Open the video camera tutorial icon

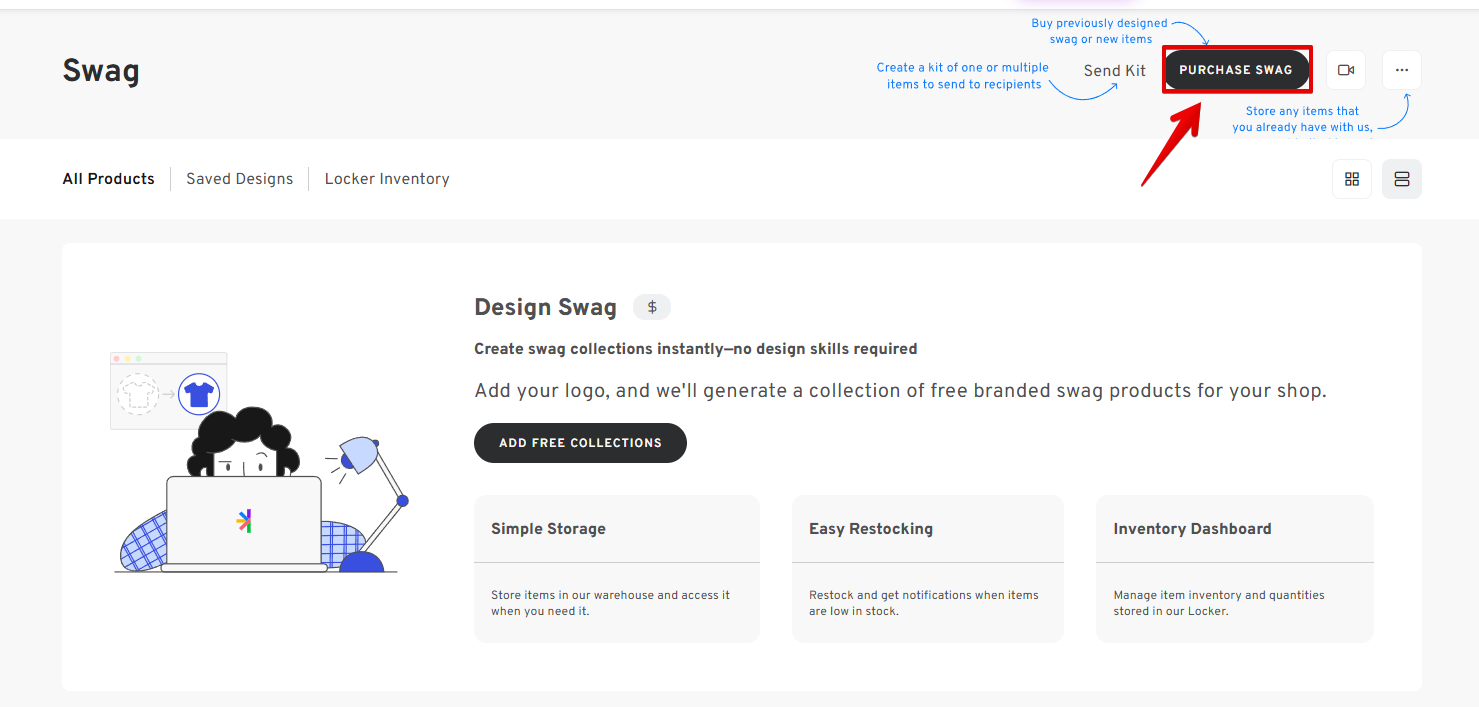(x=1346, y=70)
